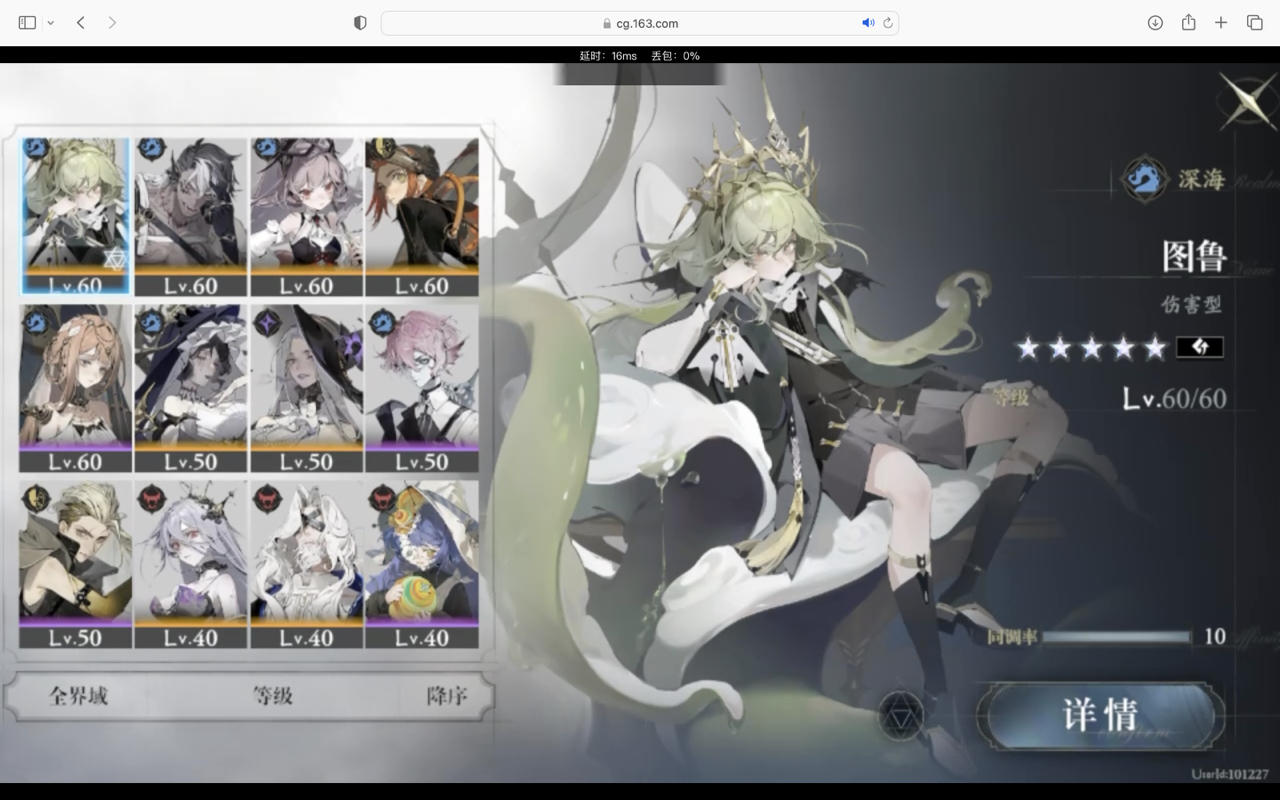
Task: Select the orange-haired goggles Lv.60 card
Action: coord(421,216)
